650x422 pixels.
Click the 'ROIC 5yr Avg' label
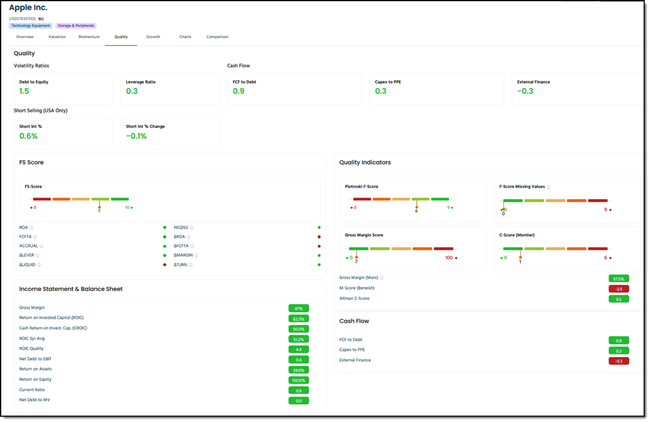(x=32, y=339)
